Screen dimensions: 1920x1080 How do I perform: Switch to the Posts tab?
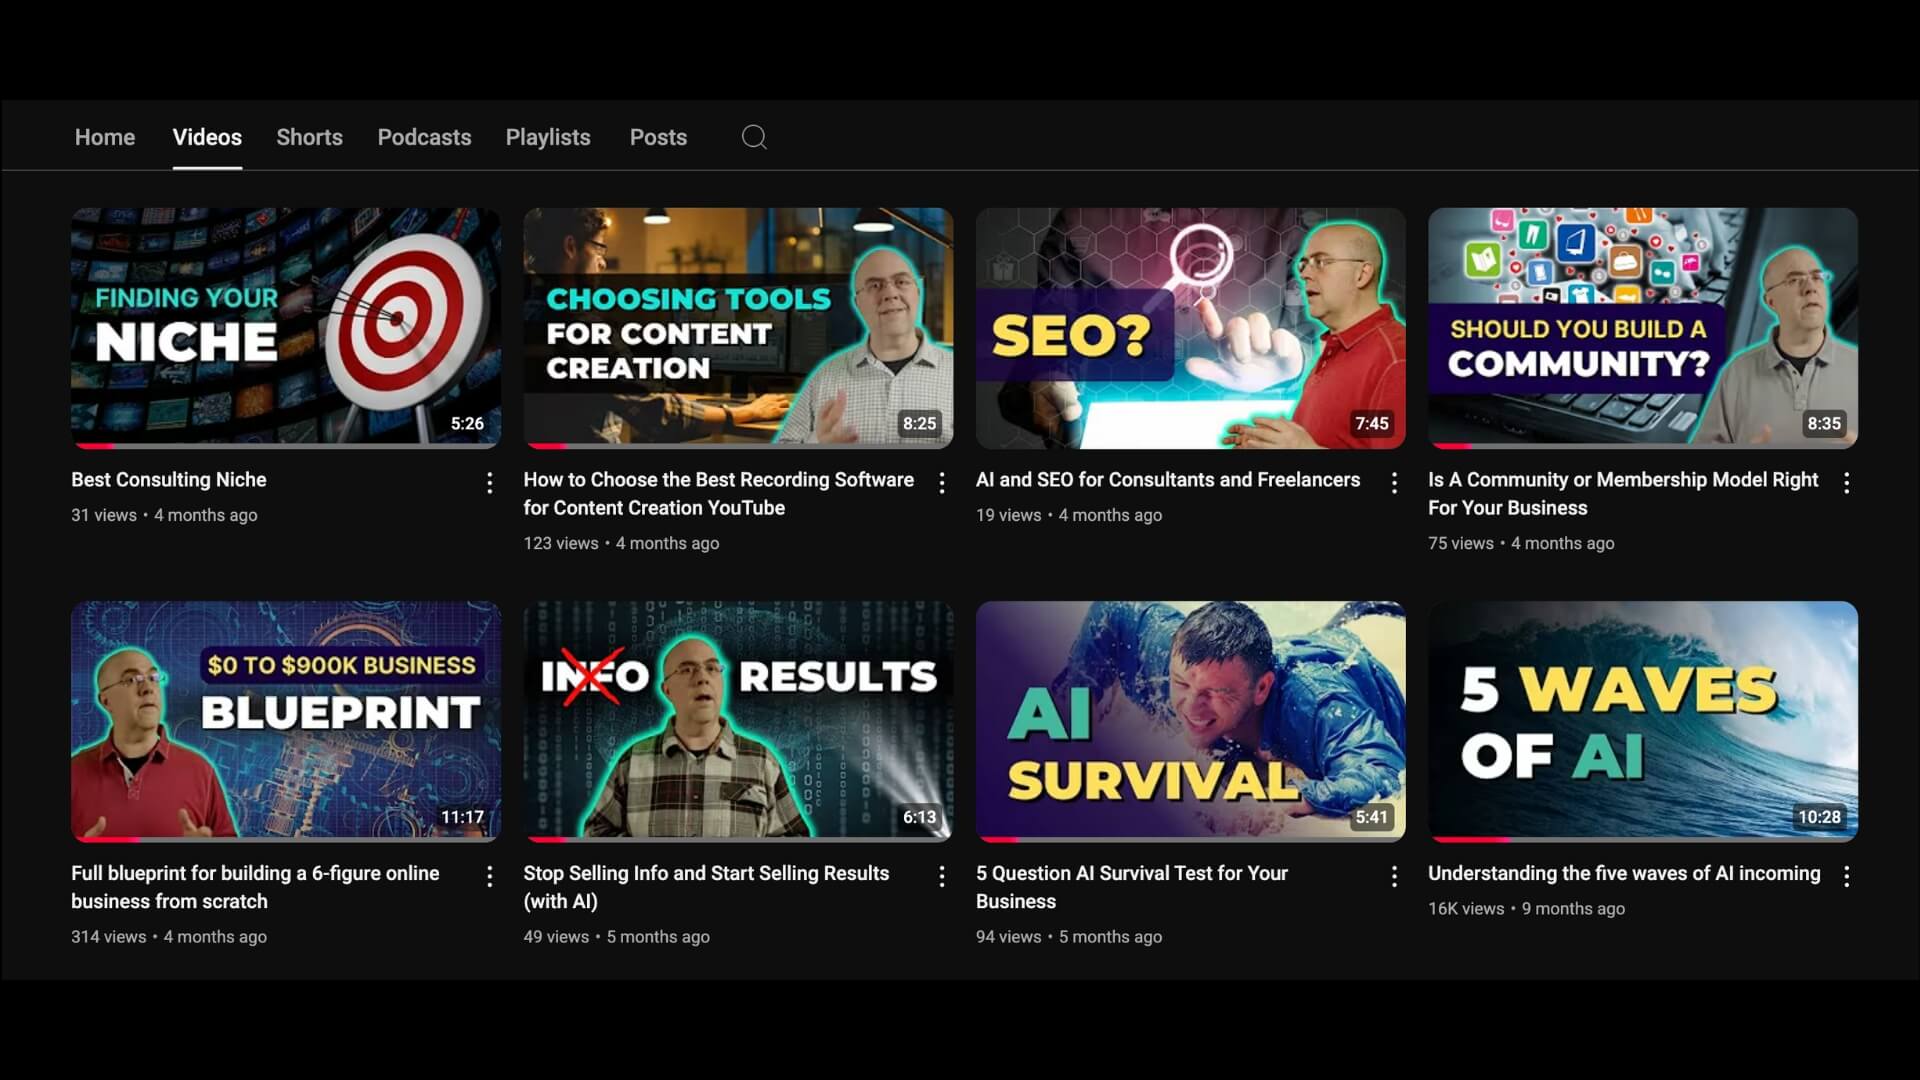coord(658,137)
